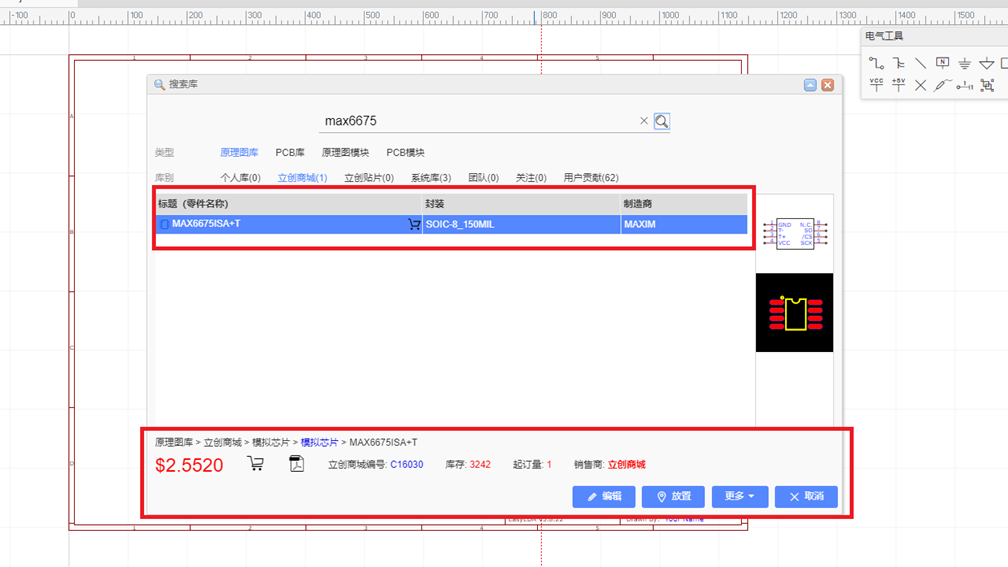Click the 电气工具 panel title
Viewport: 1008px width, 567px height.
884,36
